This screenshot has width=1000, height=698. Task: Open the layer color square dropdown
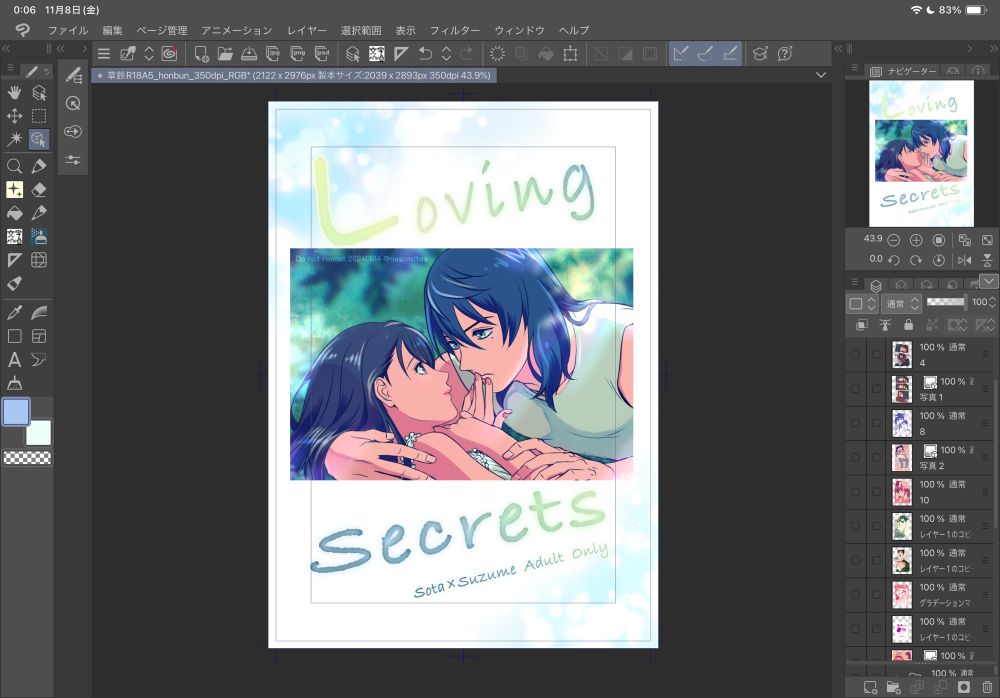click(x=862, y=304)
